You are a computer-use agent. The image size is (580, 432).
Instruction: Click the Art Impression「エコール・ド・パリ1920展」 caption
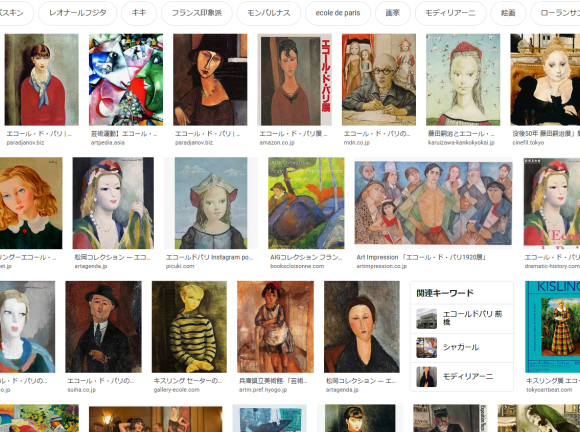(421, 257)
